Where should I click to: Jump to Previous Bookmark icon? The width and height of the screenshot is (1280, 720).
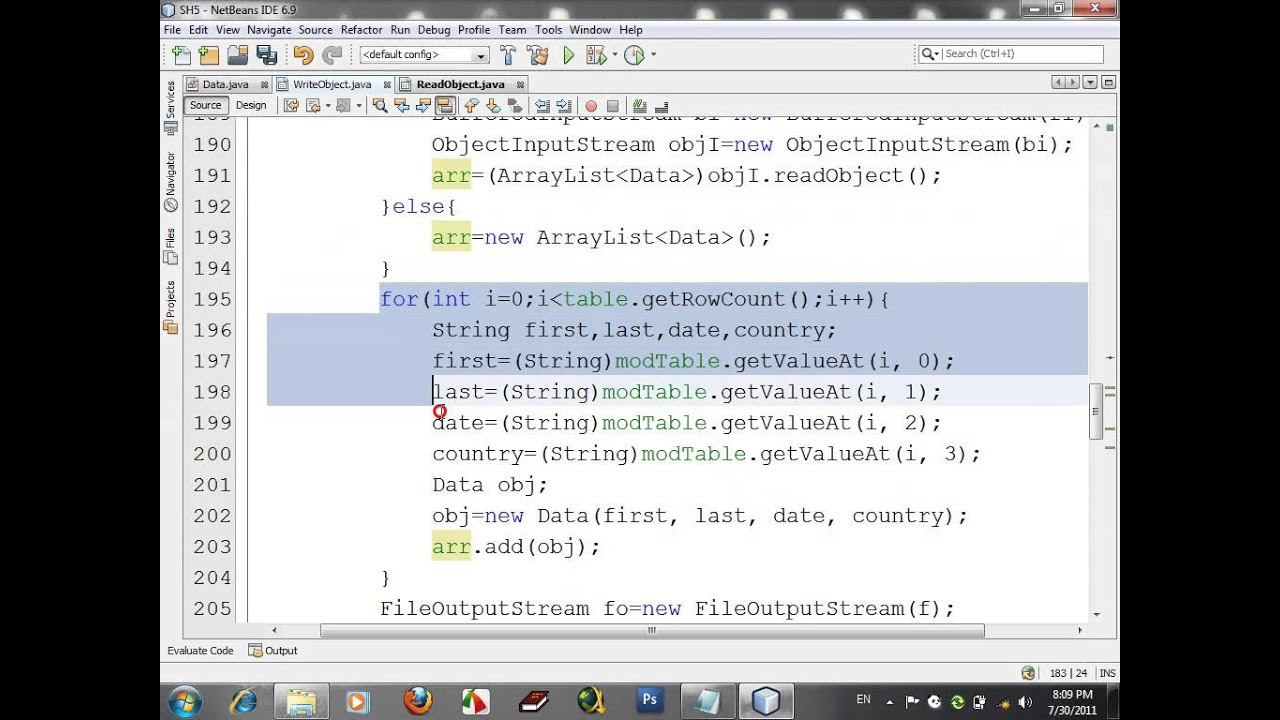pyautogui.click(x=471, y=105)
